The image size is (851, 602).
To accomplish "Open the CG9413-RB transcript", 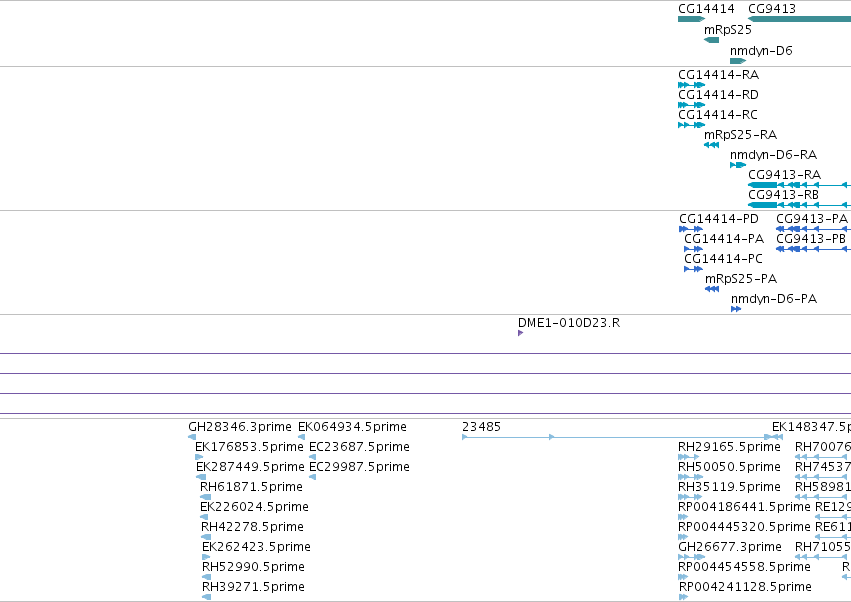I will click(x=799, y=206).
